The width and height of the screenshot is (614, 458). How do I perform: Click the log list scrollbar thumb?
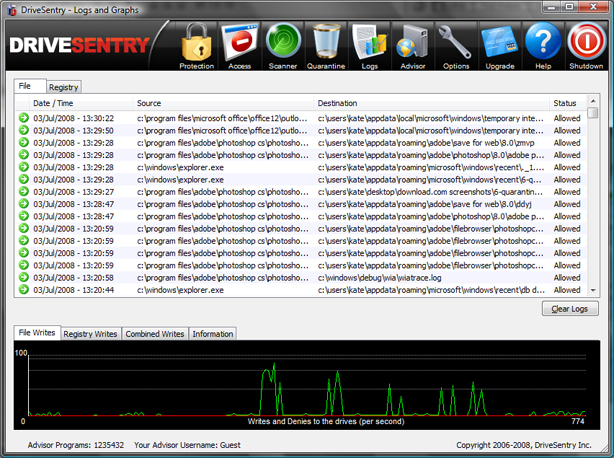point(593,113)
